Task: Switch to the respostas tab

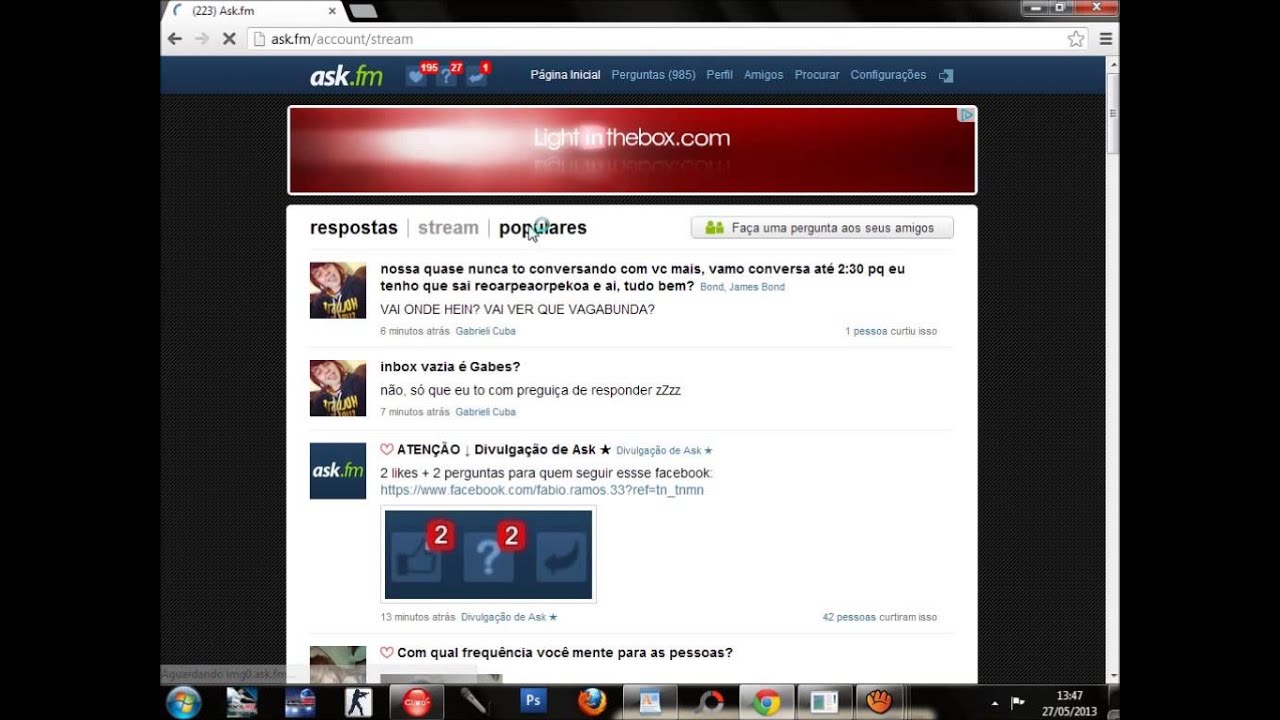Action: (x=354, y=228)
